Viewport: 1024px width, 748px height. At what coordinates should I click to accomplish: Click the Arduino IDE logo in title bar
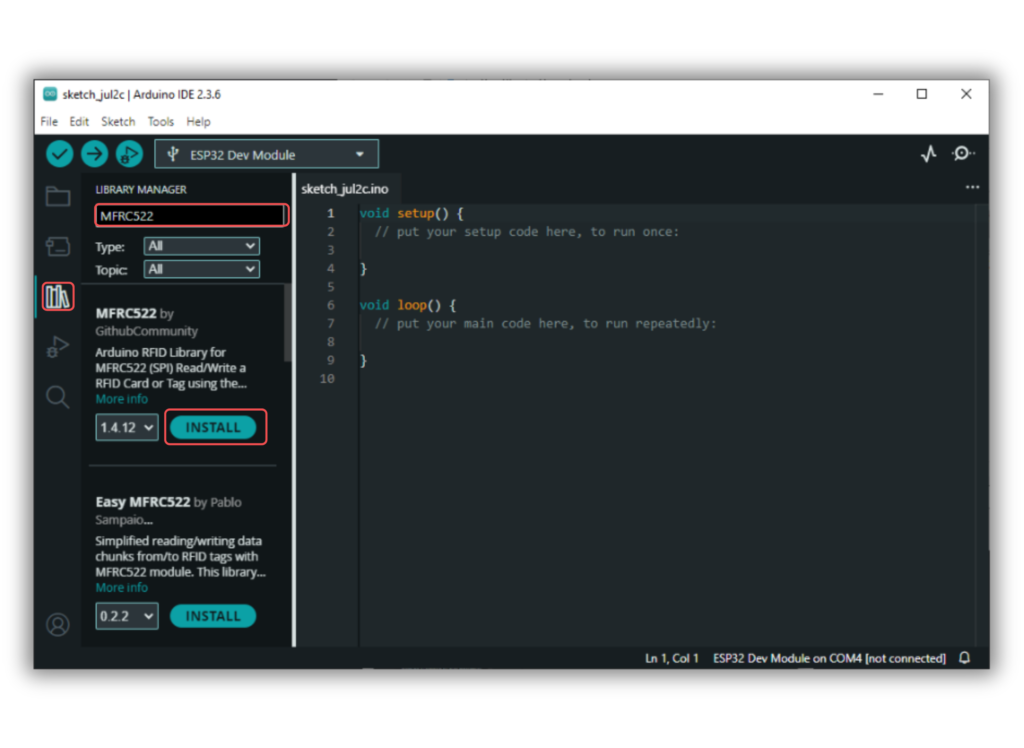50,94
